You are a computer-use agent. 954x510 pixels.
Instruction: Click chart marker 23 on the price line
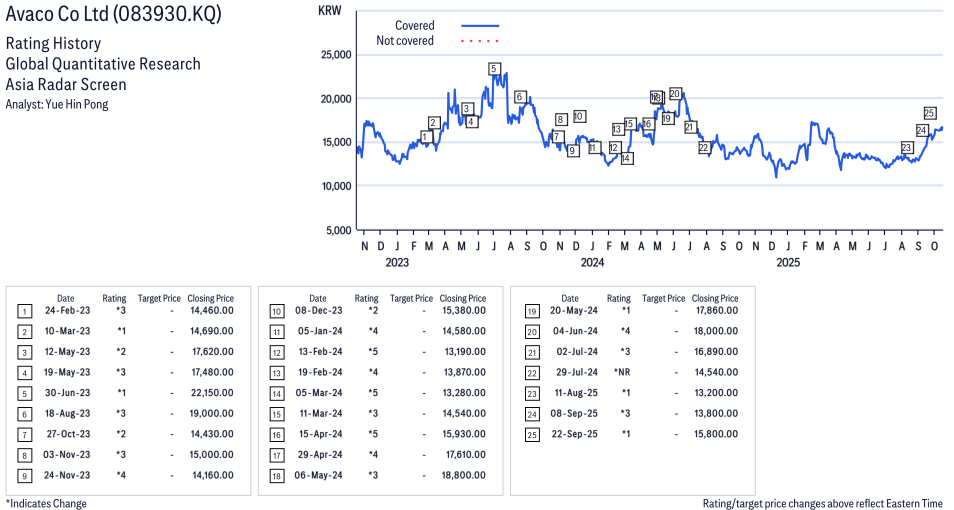click(x=907, y=148)
